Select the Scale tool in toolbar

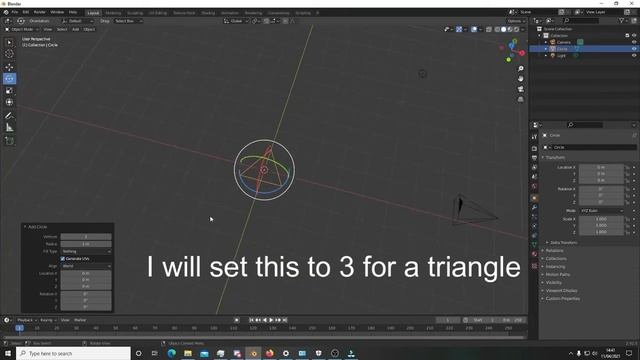pyautogui.click(x=9, y=91)
